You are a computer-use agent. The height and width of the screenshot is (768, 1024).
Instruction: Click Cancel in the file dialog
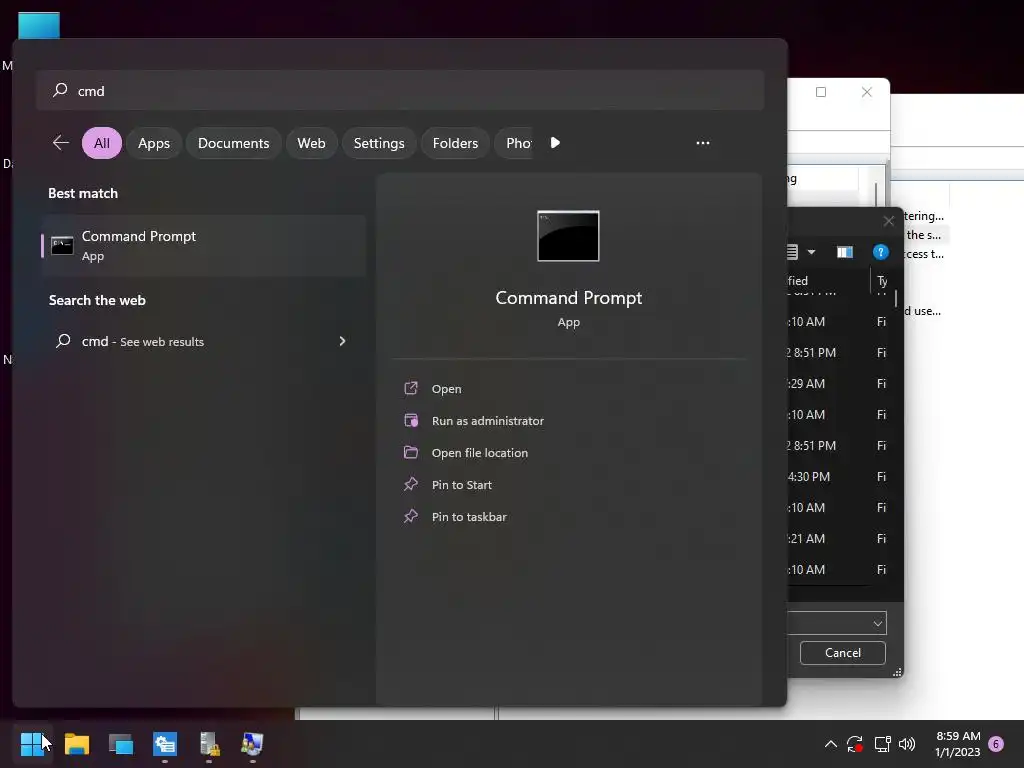tap(842, 652)
